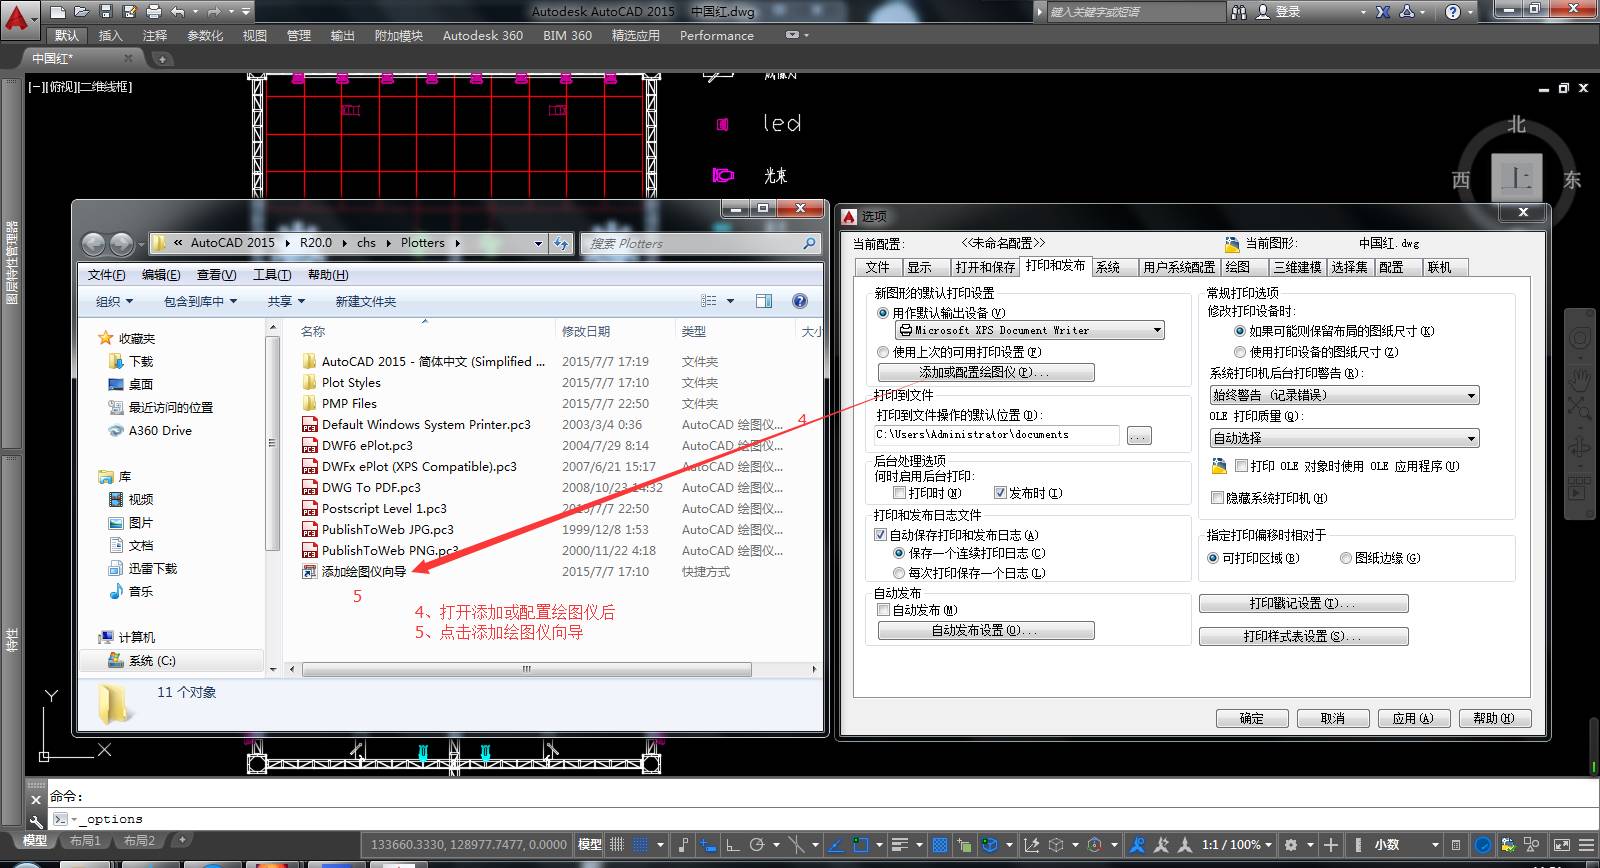Expand the 始终警告 (记录错误) dropdown
The image size is (1600, 868).
click(1344, 395)
